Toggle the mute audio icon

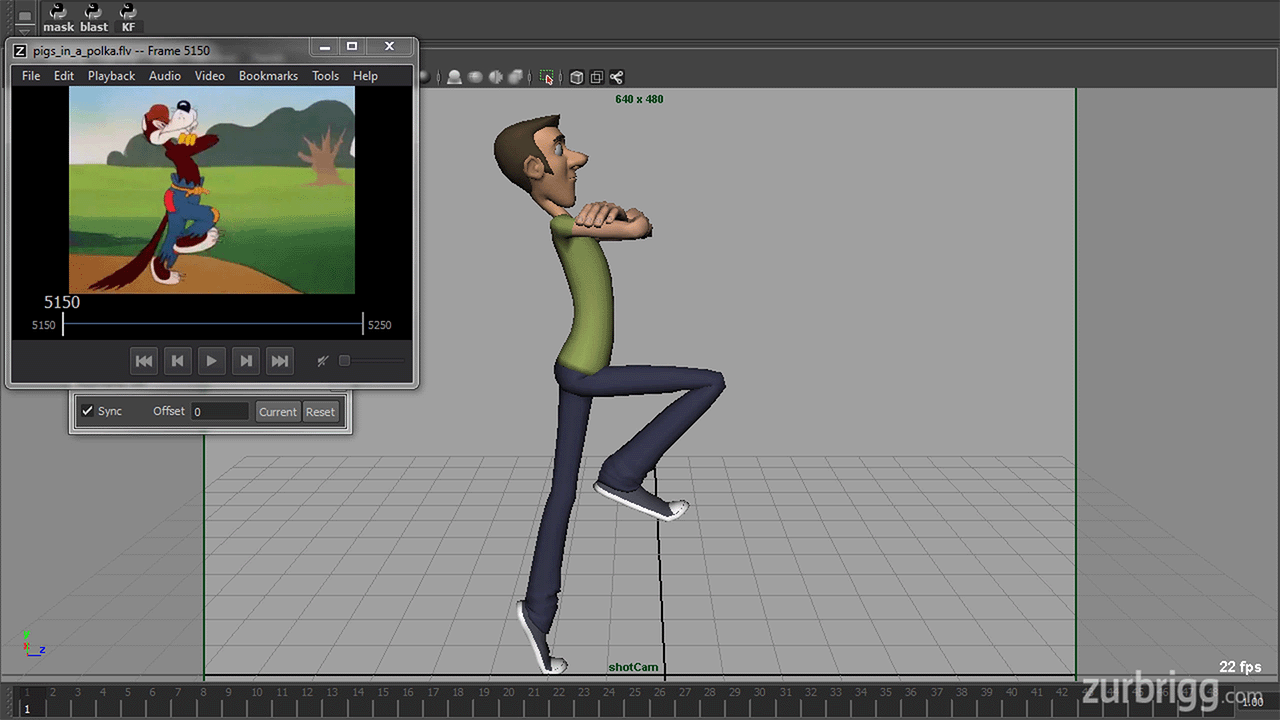[322, 361]
